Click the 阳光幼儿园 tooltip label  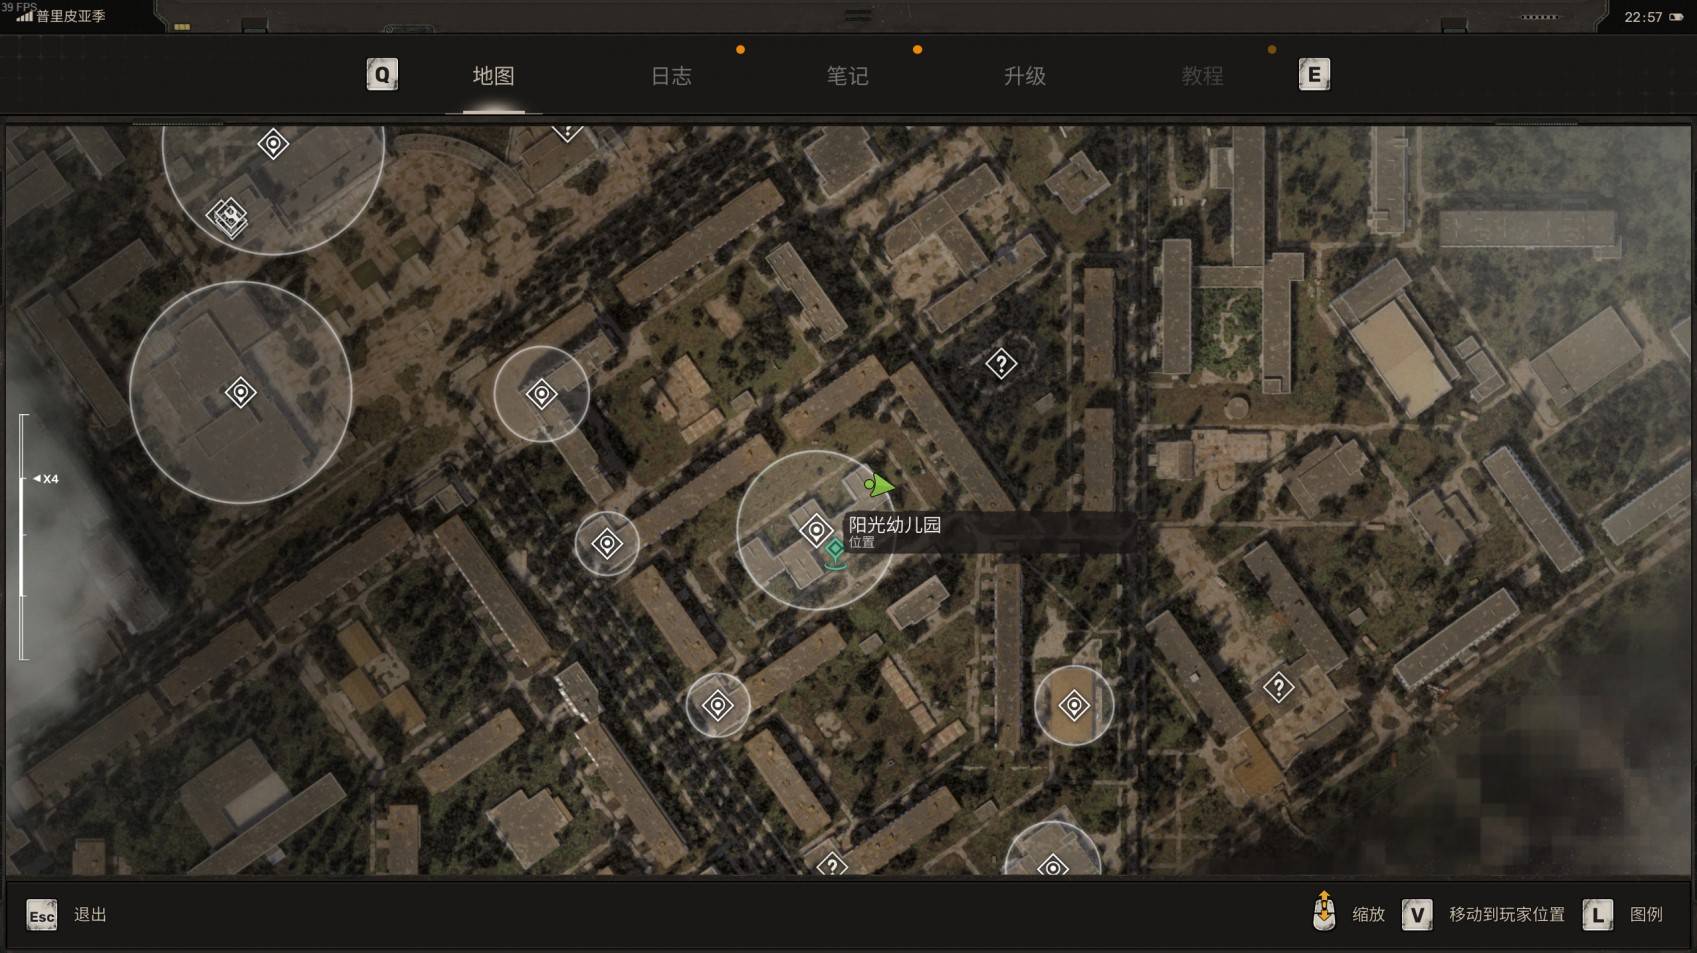pos(895,525)
